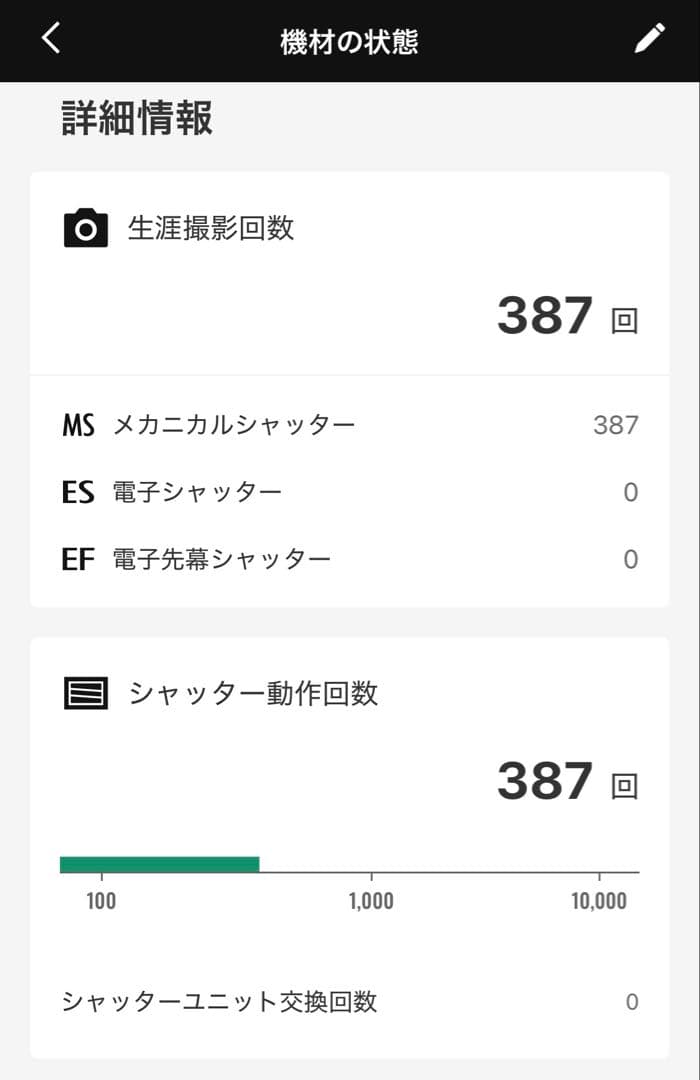The width and height of the screenshot is (700, 1080).
Task: Tap the 機材の状態 header title
Action: pyautogui.click(x=349, y=41)
